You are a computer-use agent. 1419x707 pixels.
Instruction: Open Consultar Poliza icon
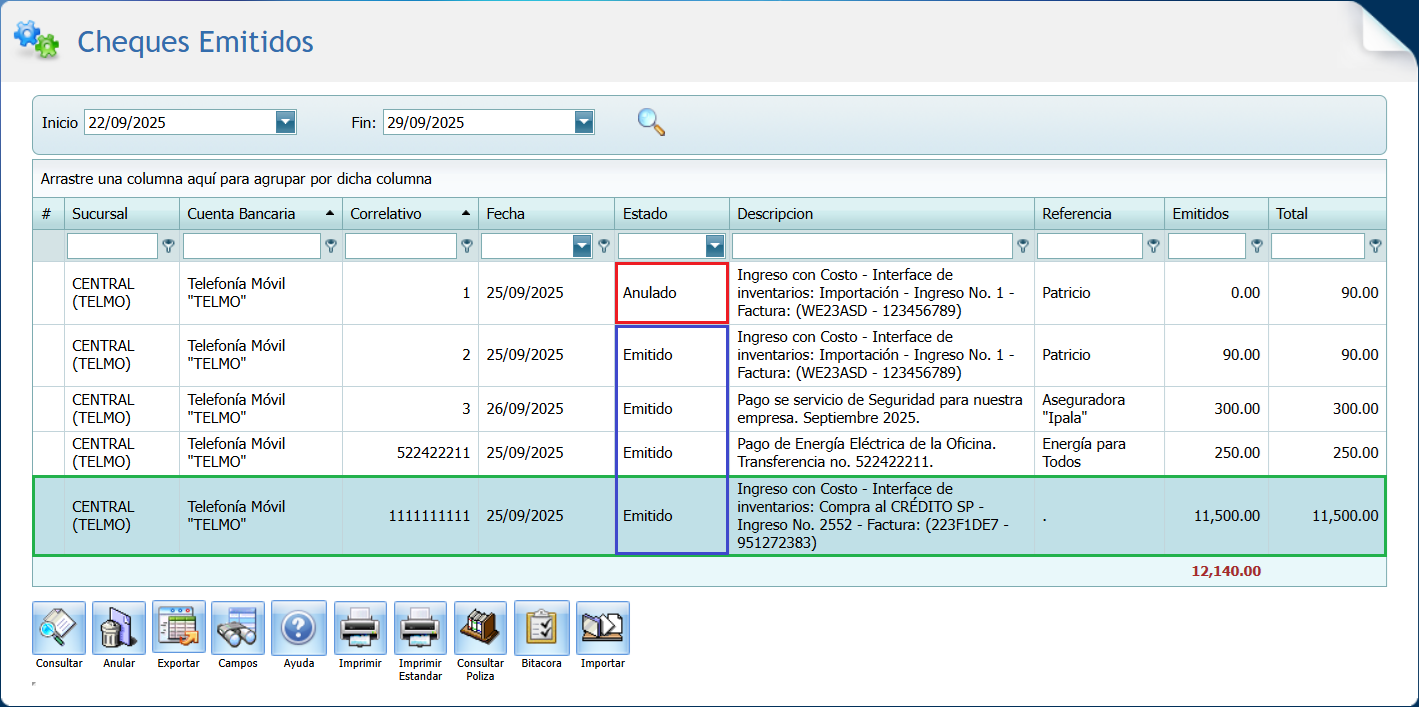click(480, 627)
